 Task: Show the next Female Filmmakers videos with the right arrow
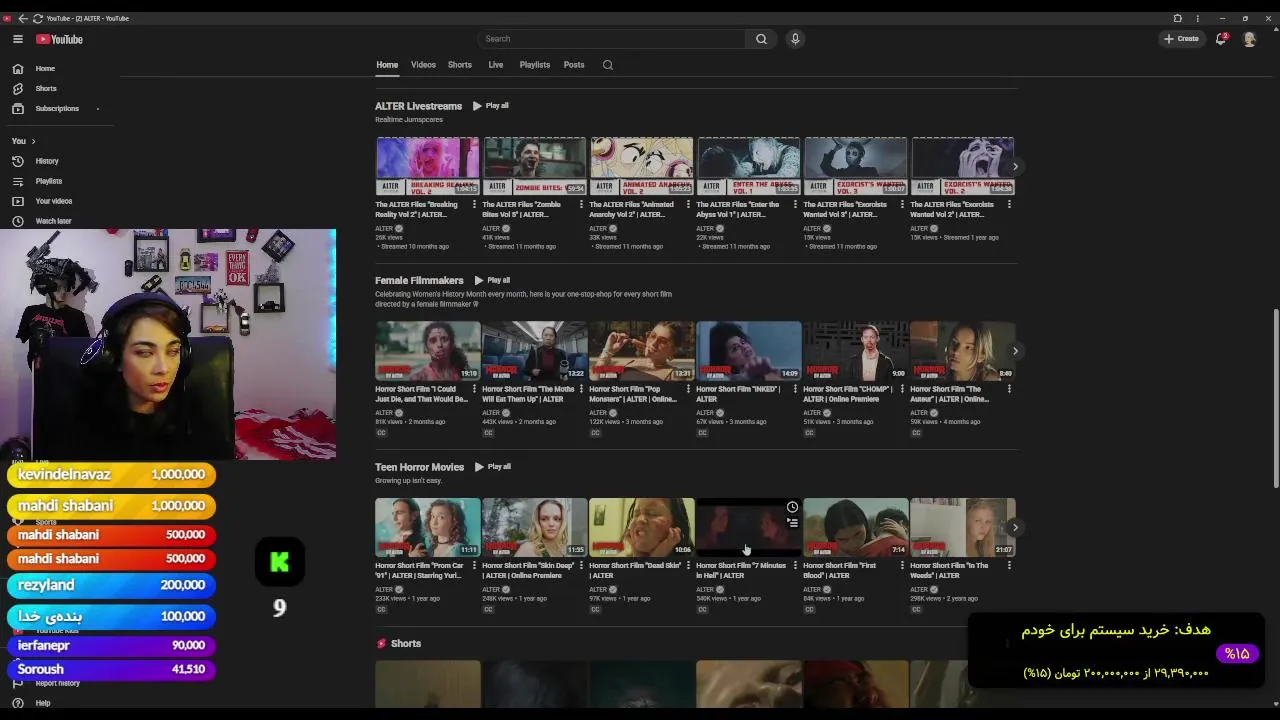click(x=1015, y=351)
